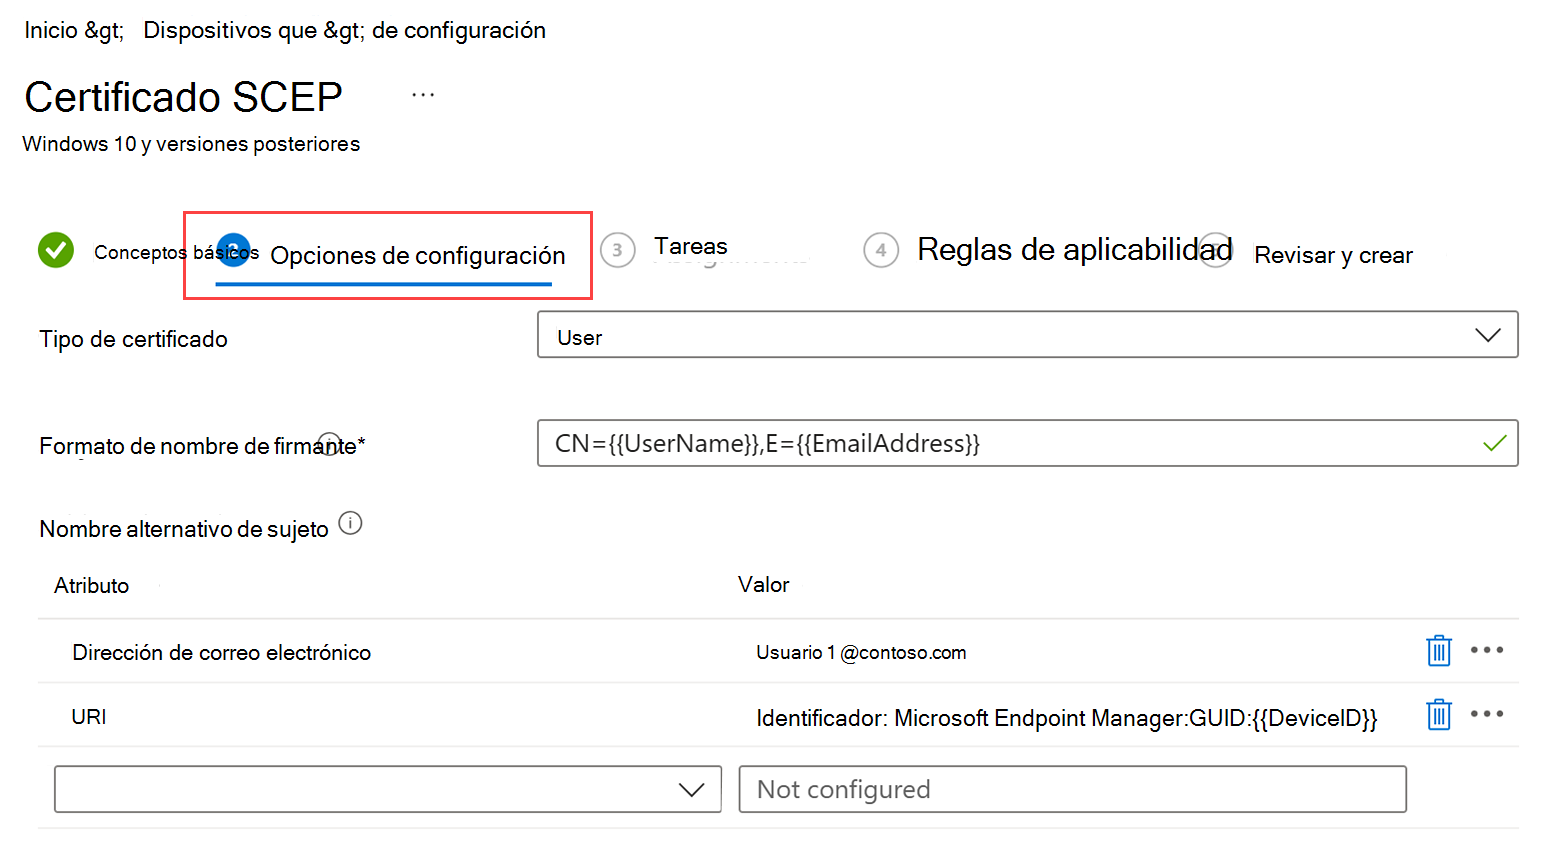Navigate to Inicio breadcrumb
The height and width of the screenshot is (853, 1560).
click(51, 30)
